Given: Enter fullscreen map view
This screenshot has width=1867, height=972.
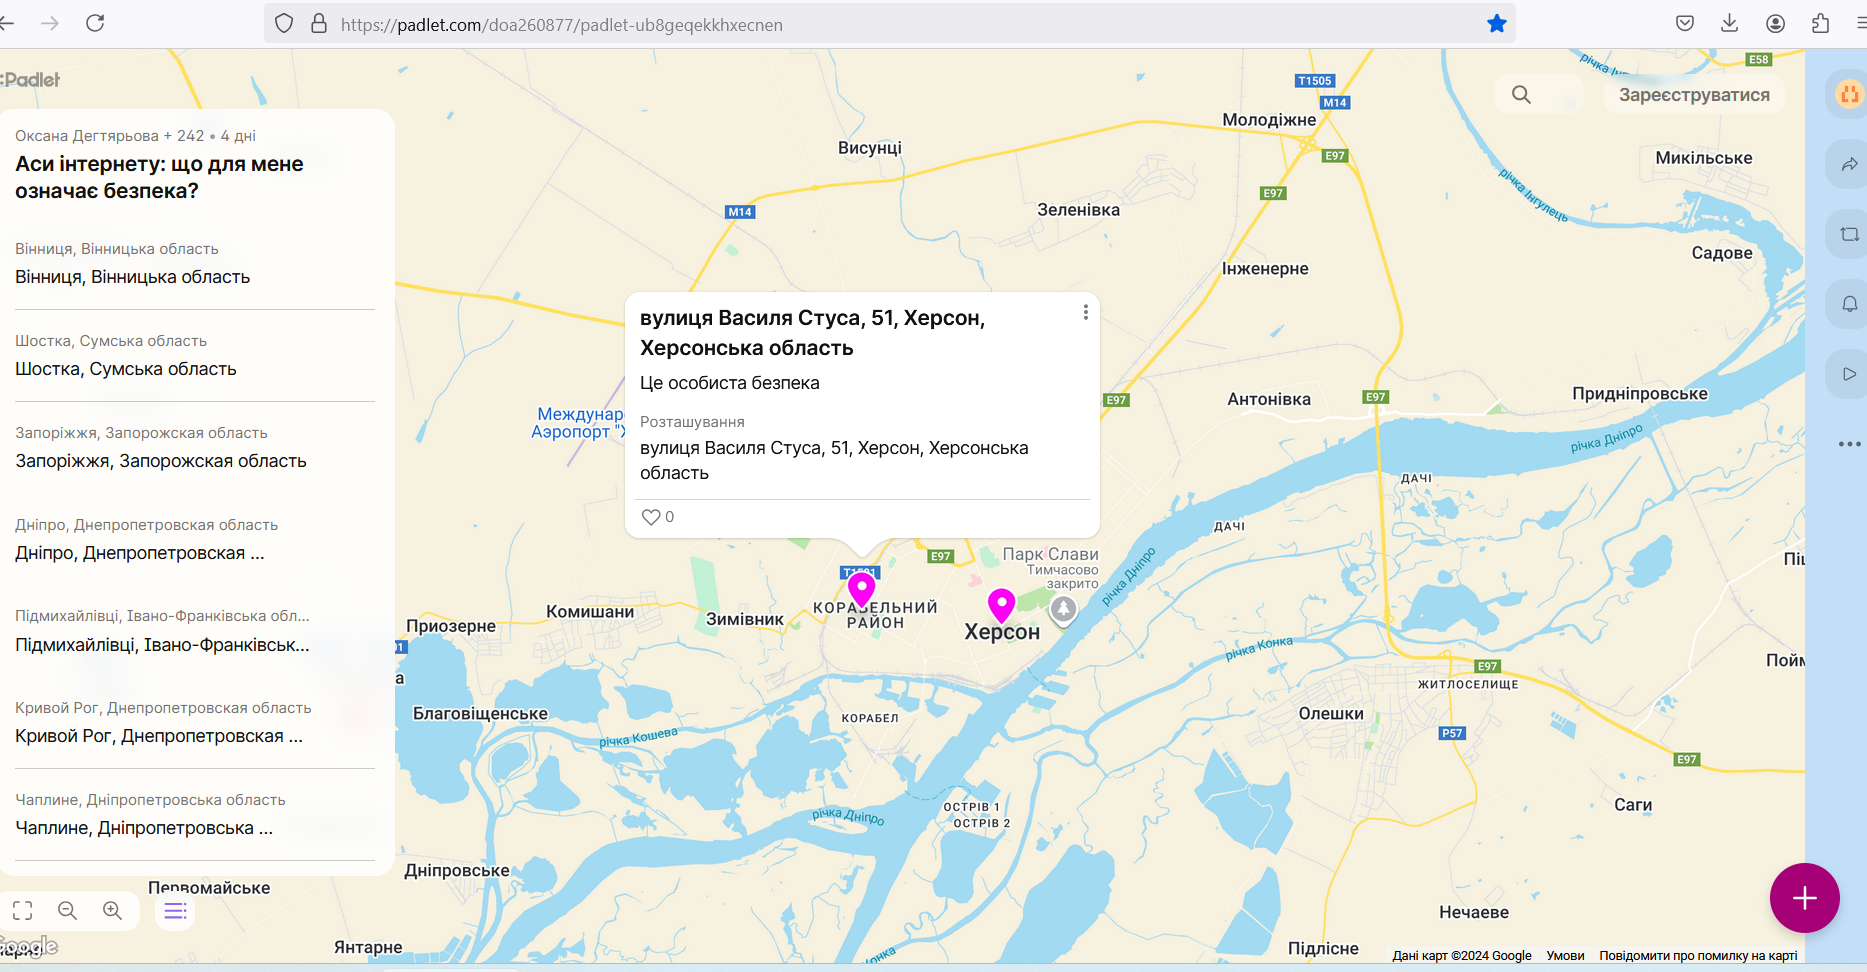Looking at the screenshot, I should click(23, 910).
